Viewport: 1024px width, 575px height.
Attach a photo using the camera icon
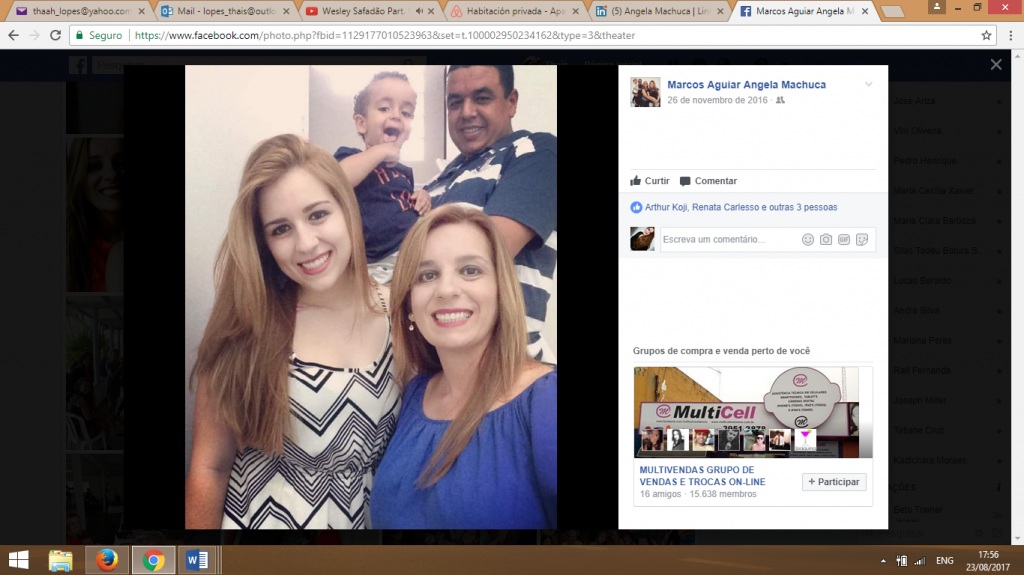[826, 240]
